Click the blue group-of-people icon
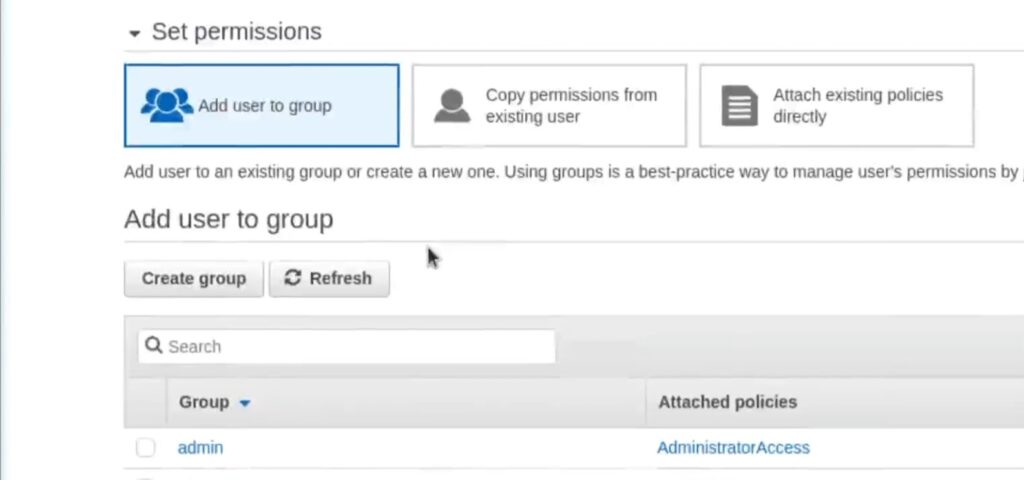The height and width of the screenshot is (480, 1024). pyautogui.click(x=167, y=105)
